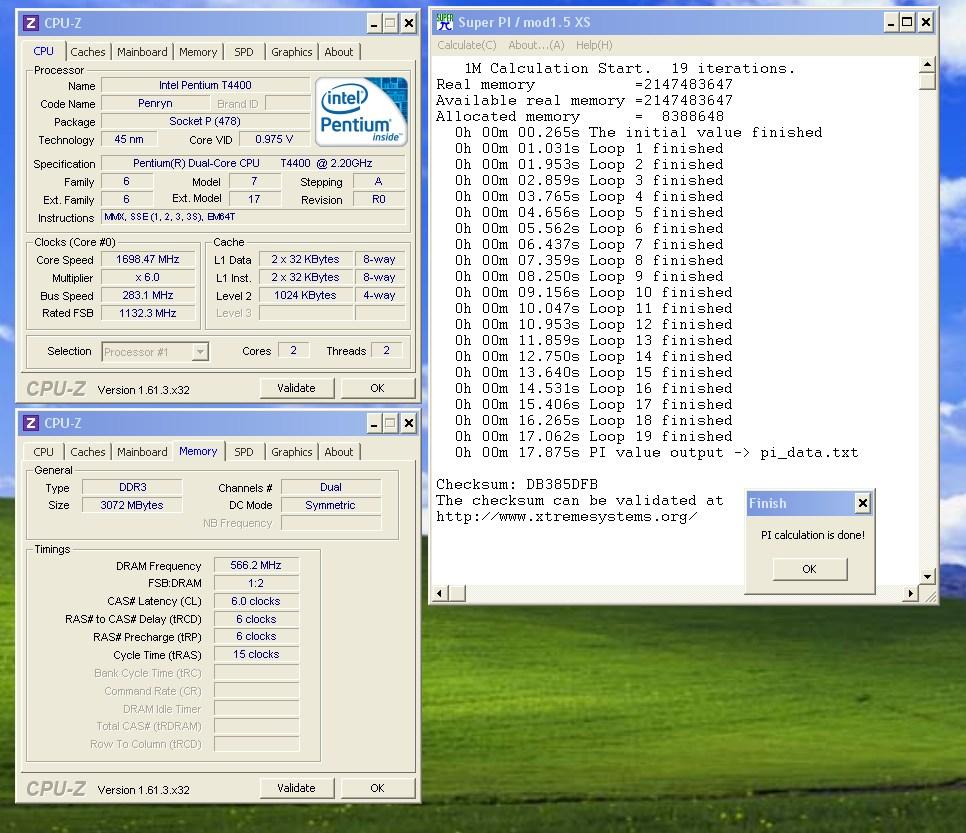Expand the Processor #1 selection dropdown
966x833 pixels.
(200, 352)
